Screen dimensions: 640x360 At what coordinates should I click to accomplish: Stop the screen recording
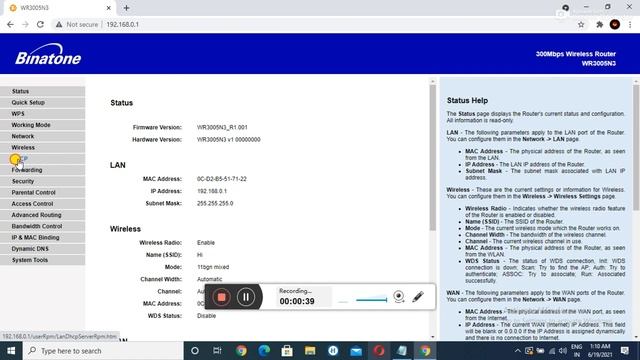point(222,297)
